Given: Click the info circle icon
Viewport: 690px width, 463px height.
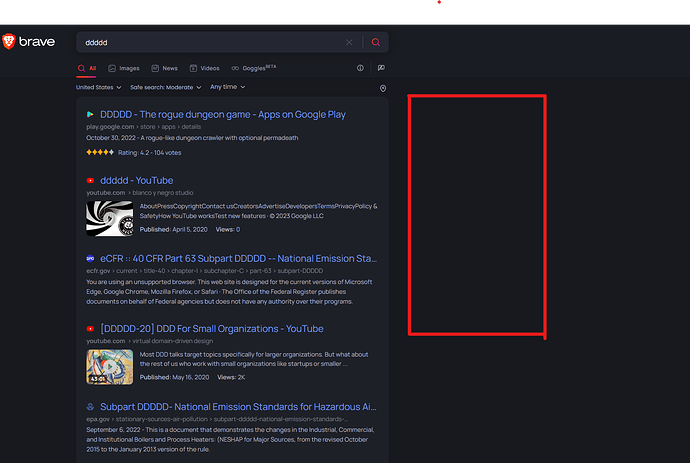Looking at the screenshot, I should click(360, 68).
